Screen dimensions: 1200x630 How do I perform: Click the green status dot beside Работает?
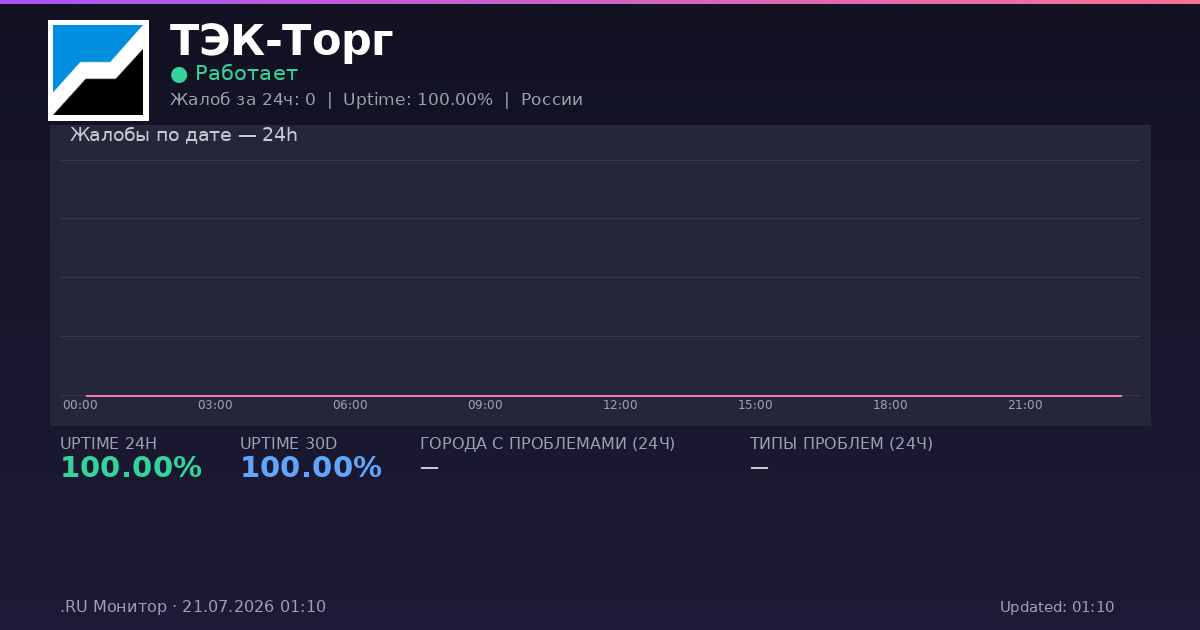pos(179,75)
